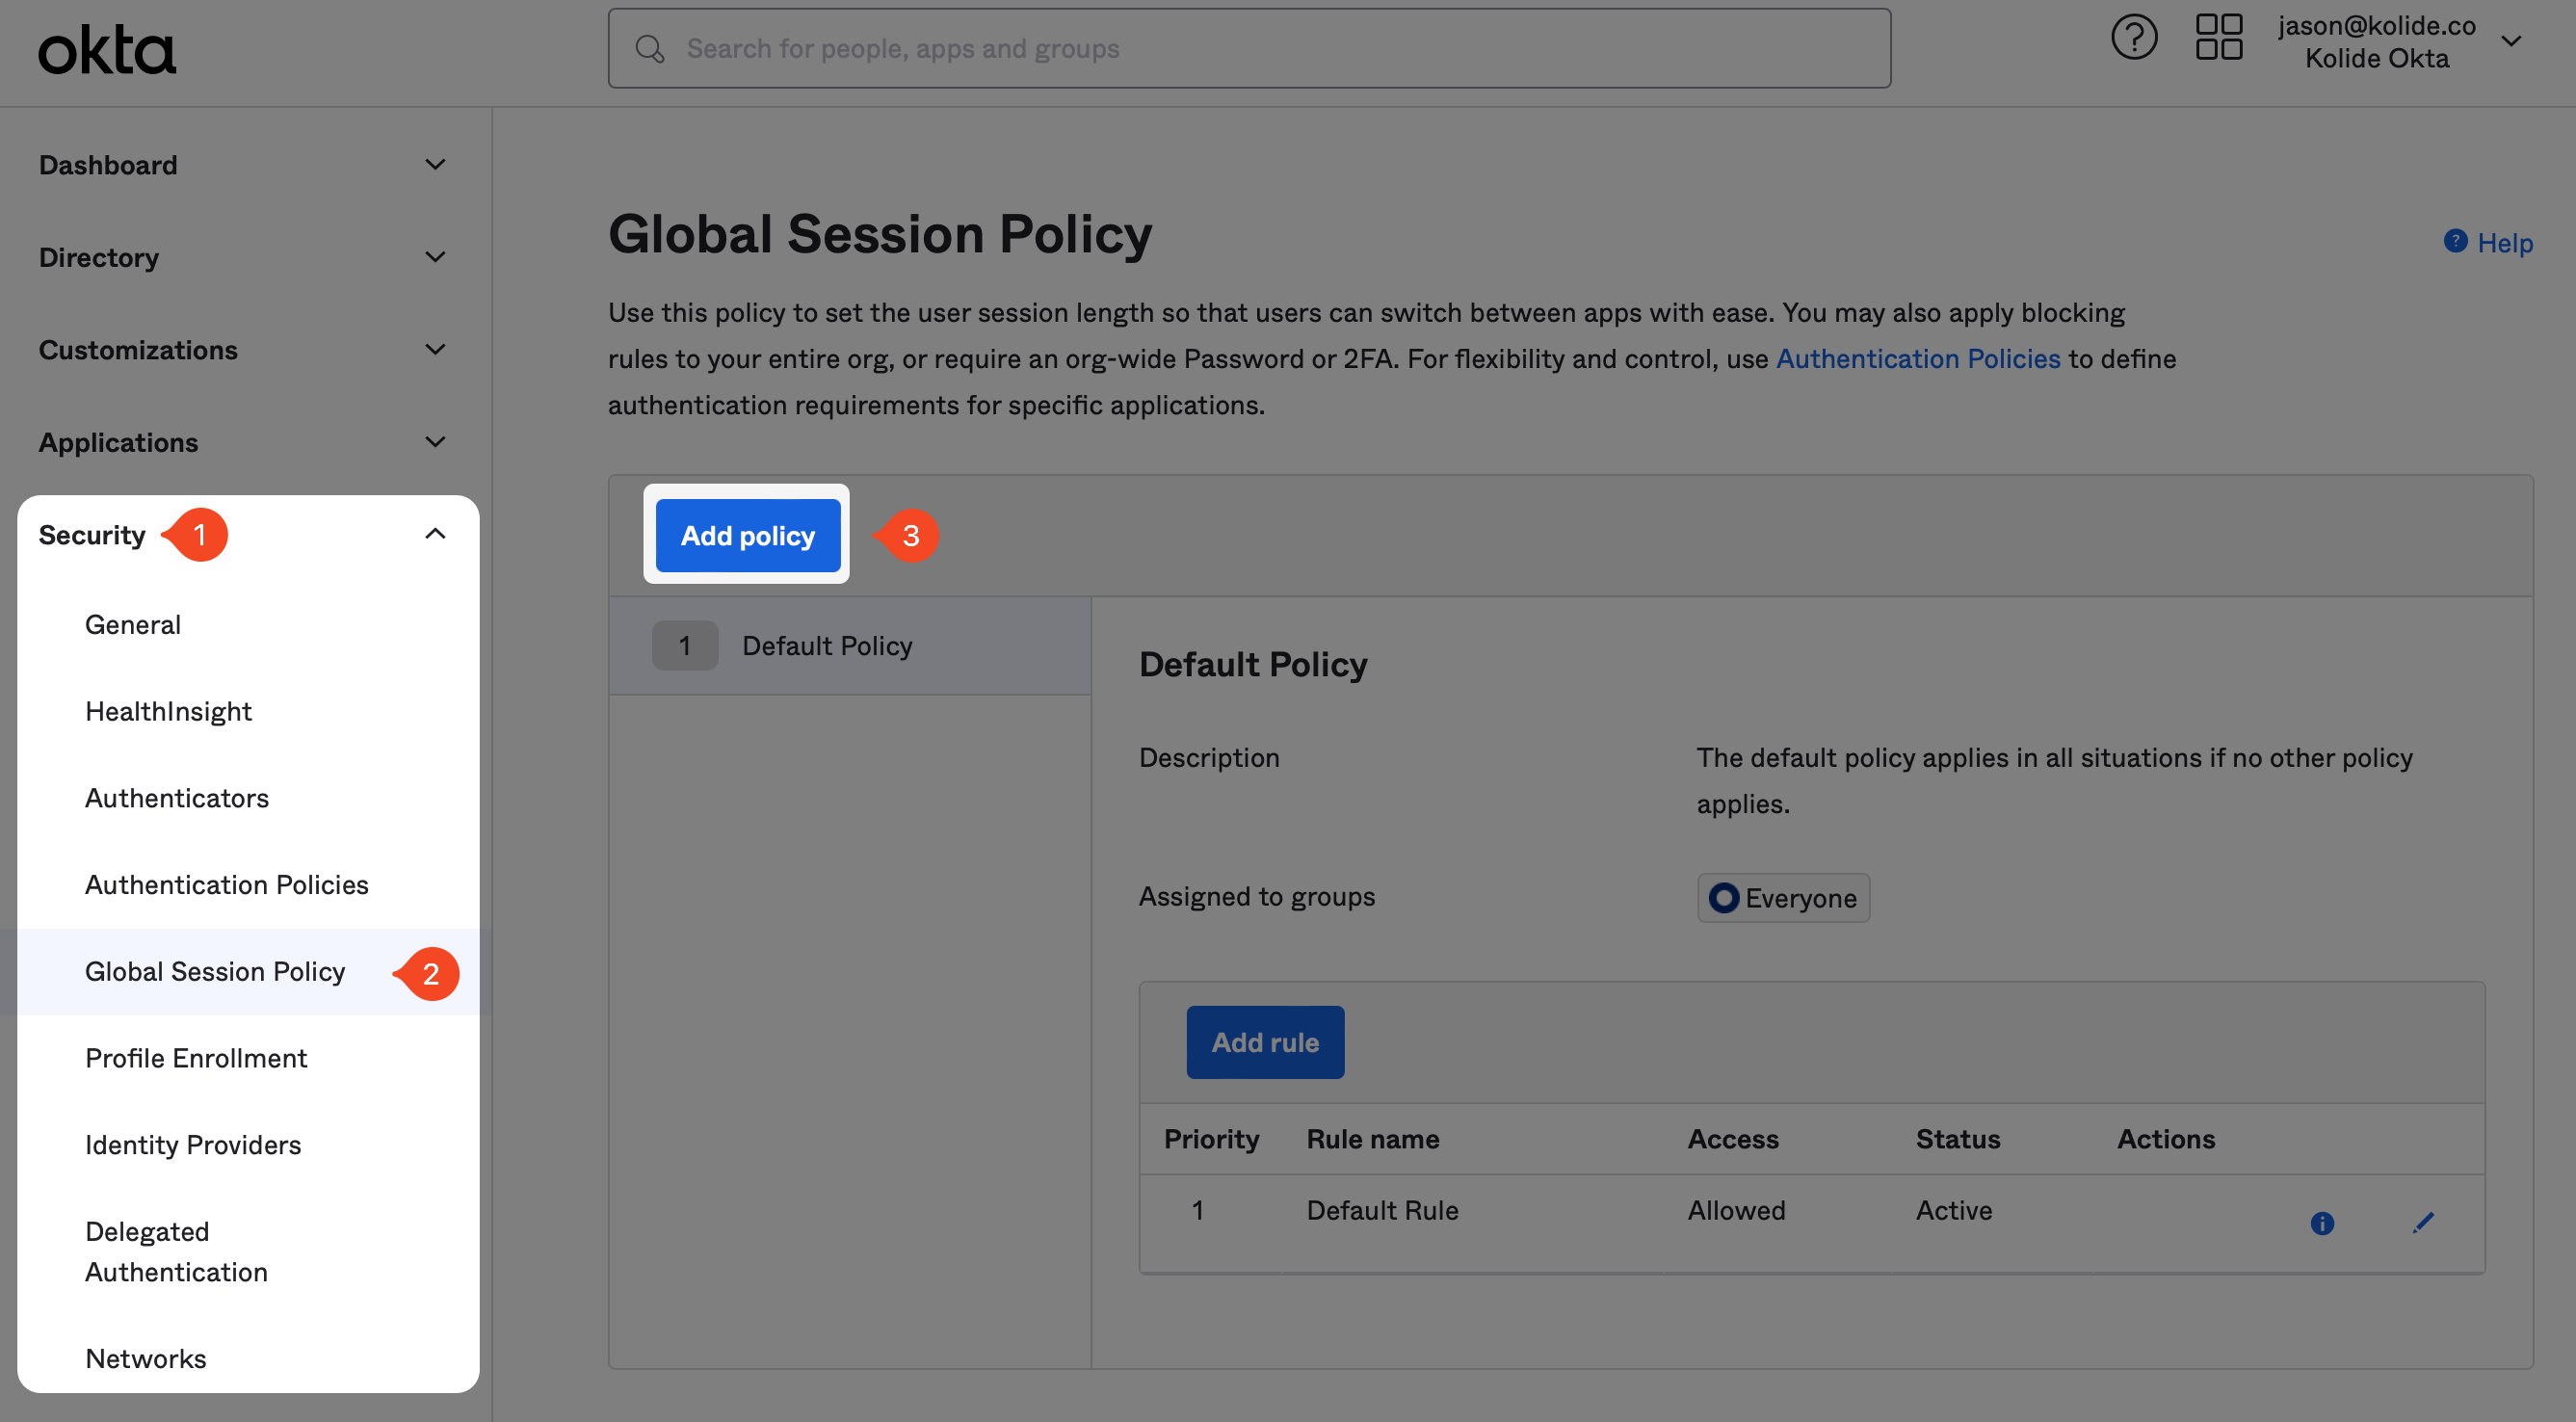The width and height of the screenshot is (2576, 1422).
Task: Click the Global Session Policy page title
Action: [880, 235]
